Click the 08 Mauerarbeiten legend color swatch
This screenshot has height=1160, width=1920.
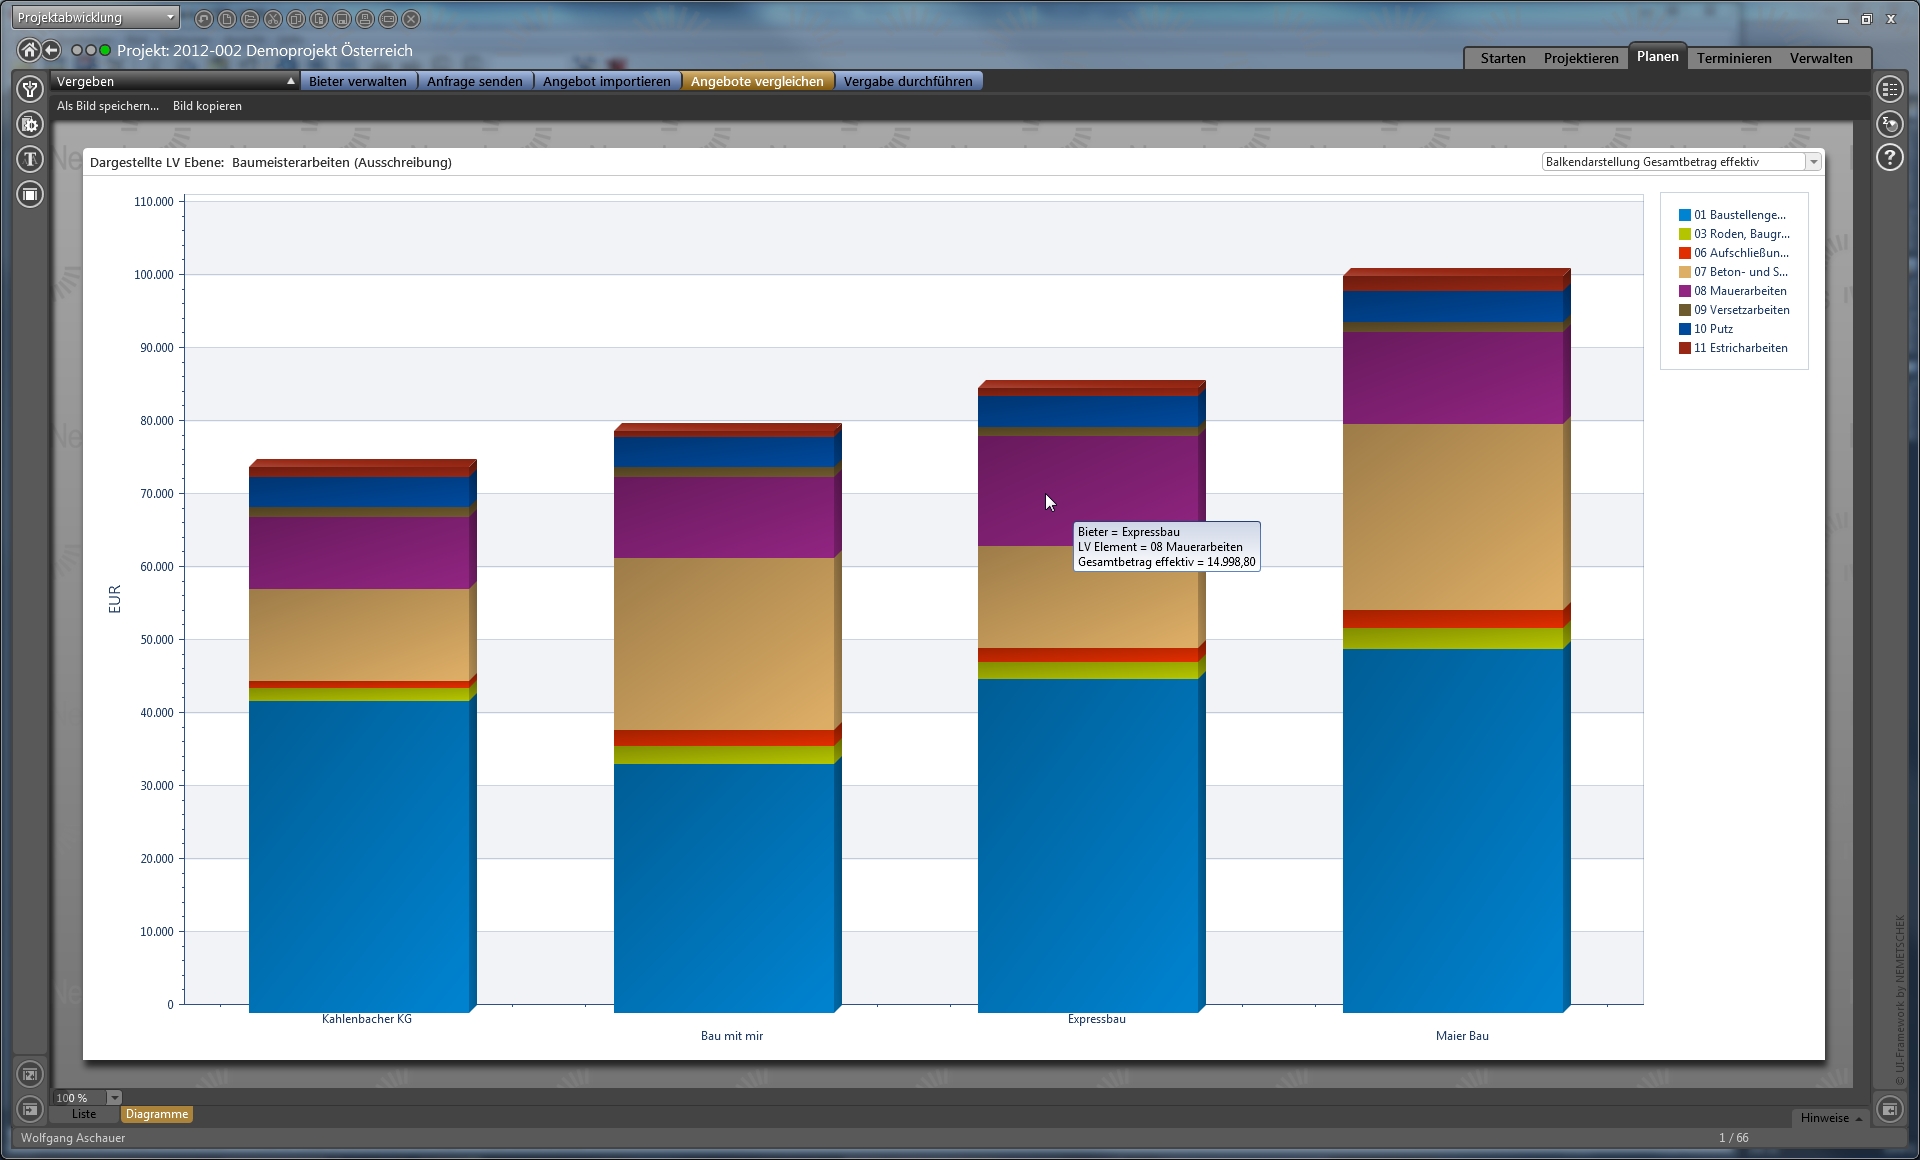(x=1685, y=291)
